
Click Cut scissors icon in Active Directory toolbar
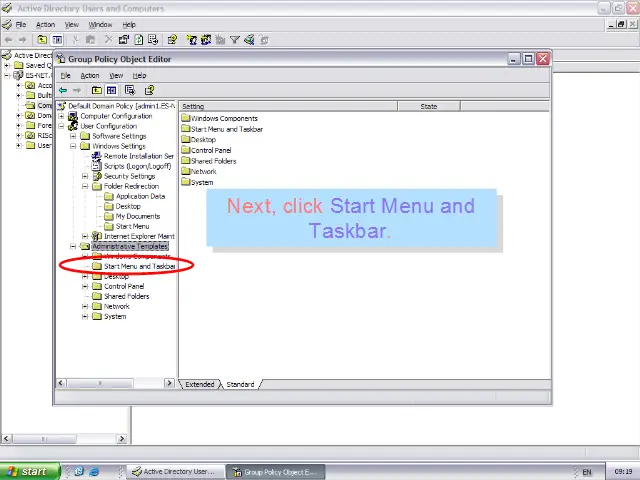(76, 40)
